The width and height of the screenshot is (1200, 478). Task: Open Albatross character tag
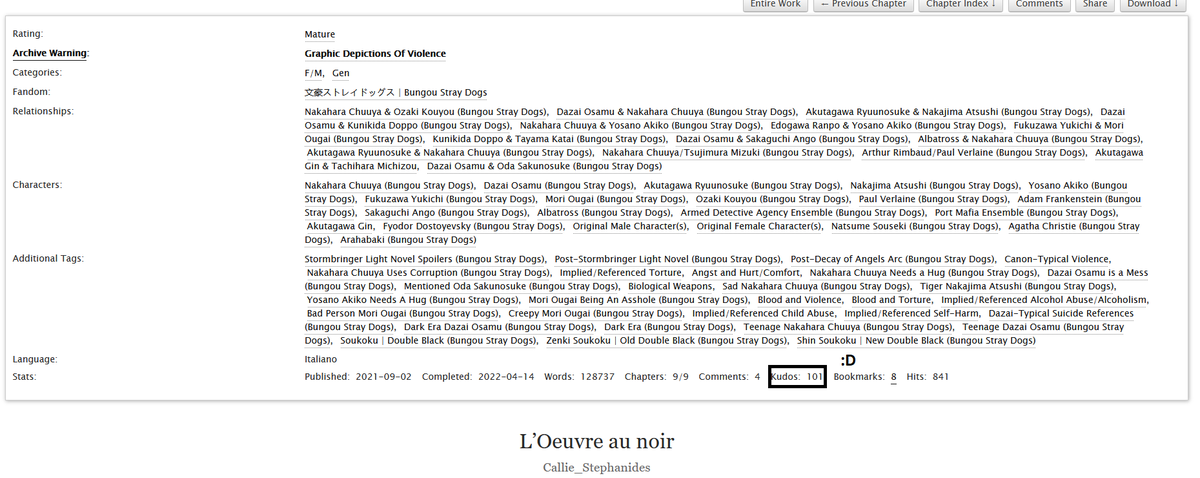point(604,213)
